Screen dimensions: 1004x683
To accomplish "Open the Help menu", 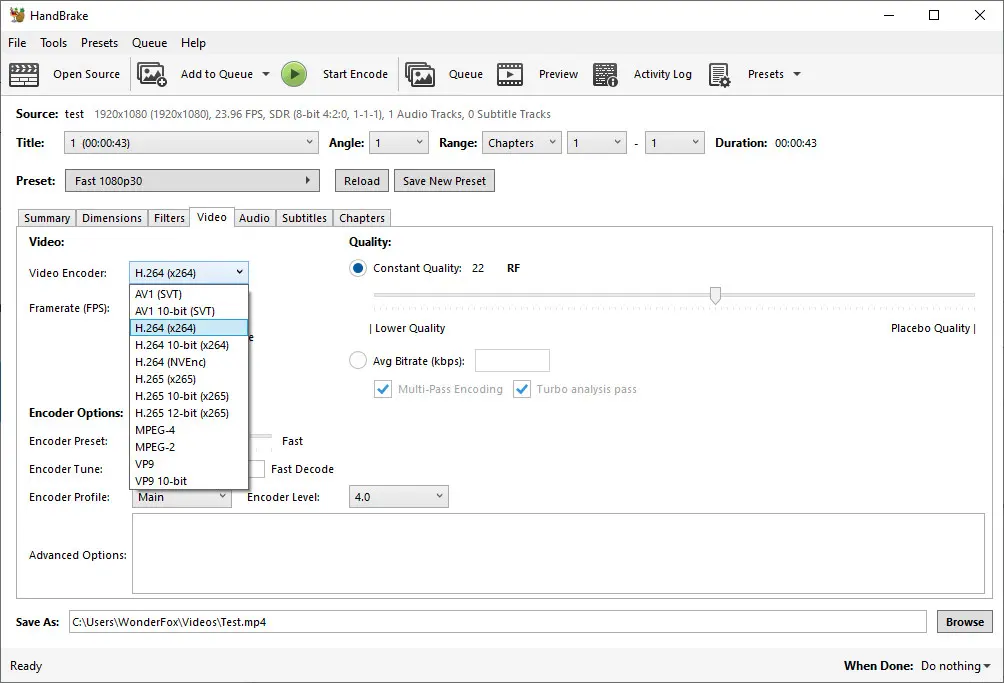I will click(193, 43).
